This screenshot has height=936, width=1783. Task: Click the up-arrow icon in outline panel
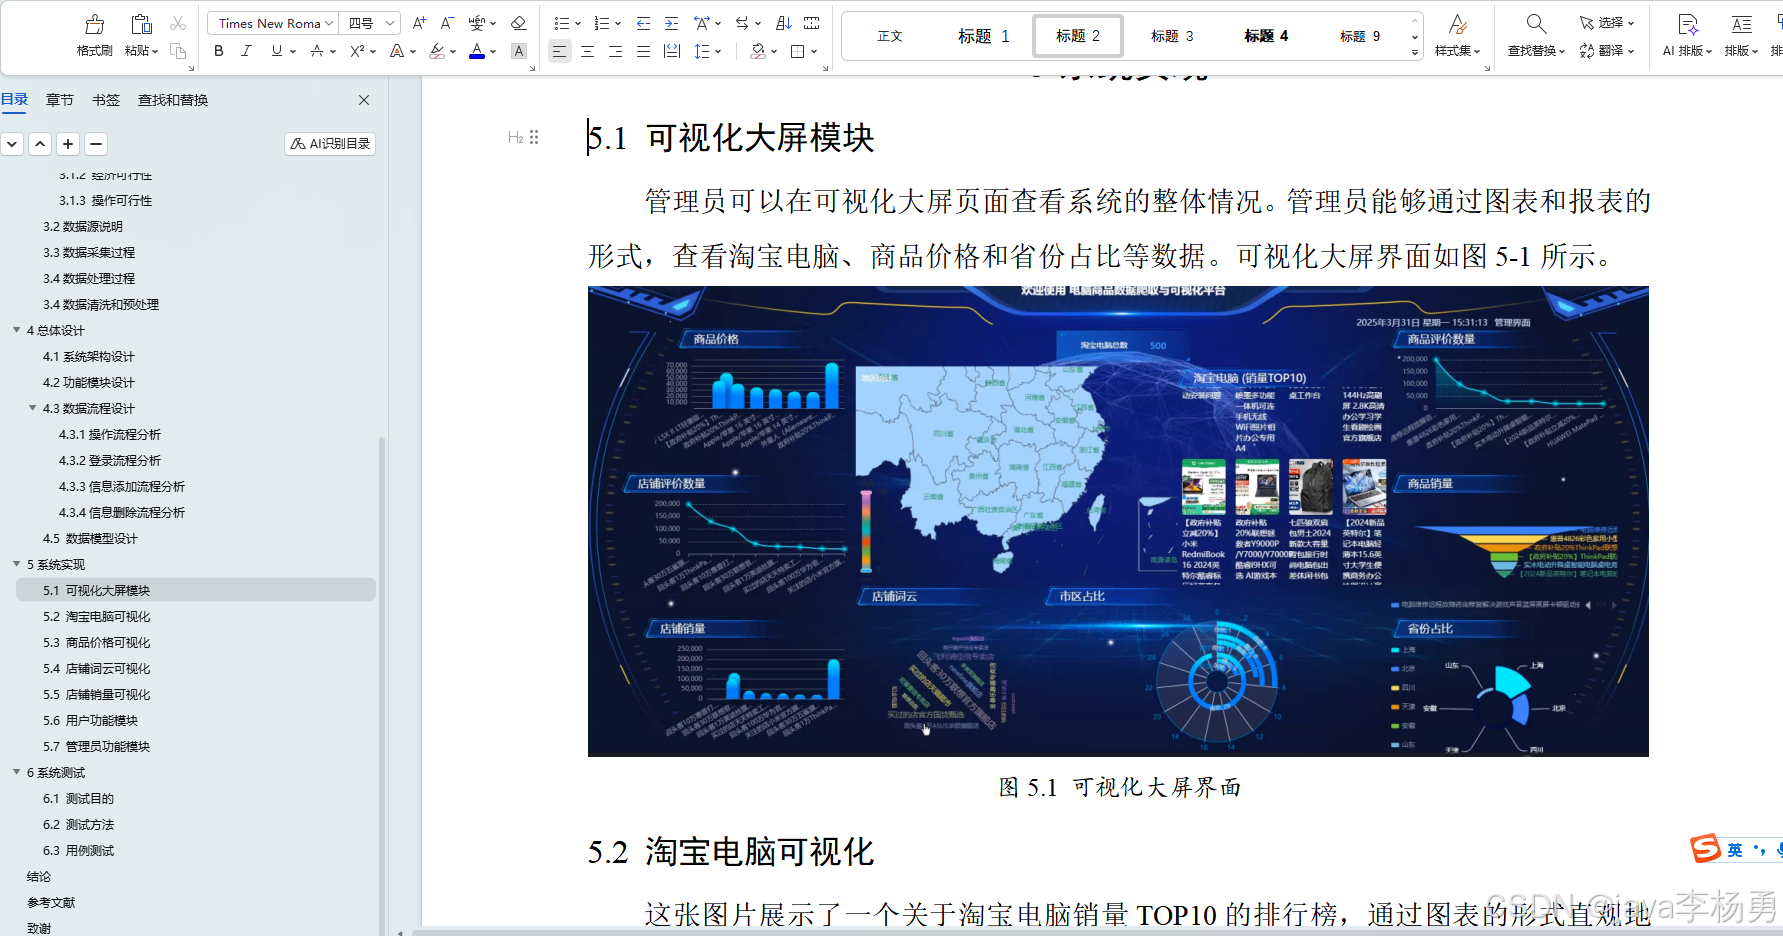tap(40, 144)
